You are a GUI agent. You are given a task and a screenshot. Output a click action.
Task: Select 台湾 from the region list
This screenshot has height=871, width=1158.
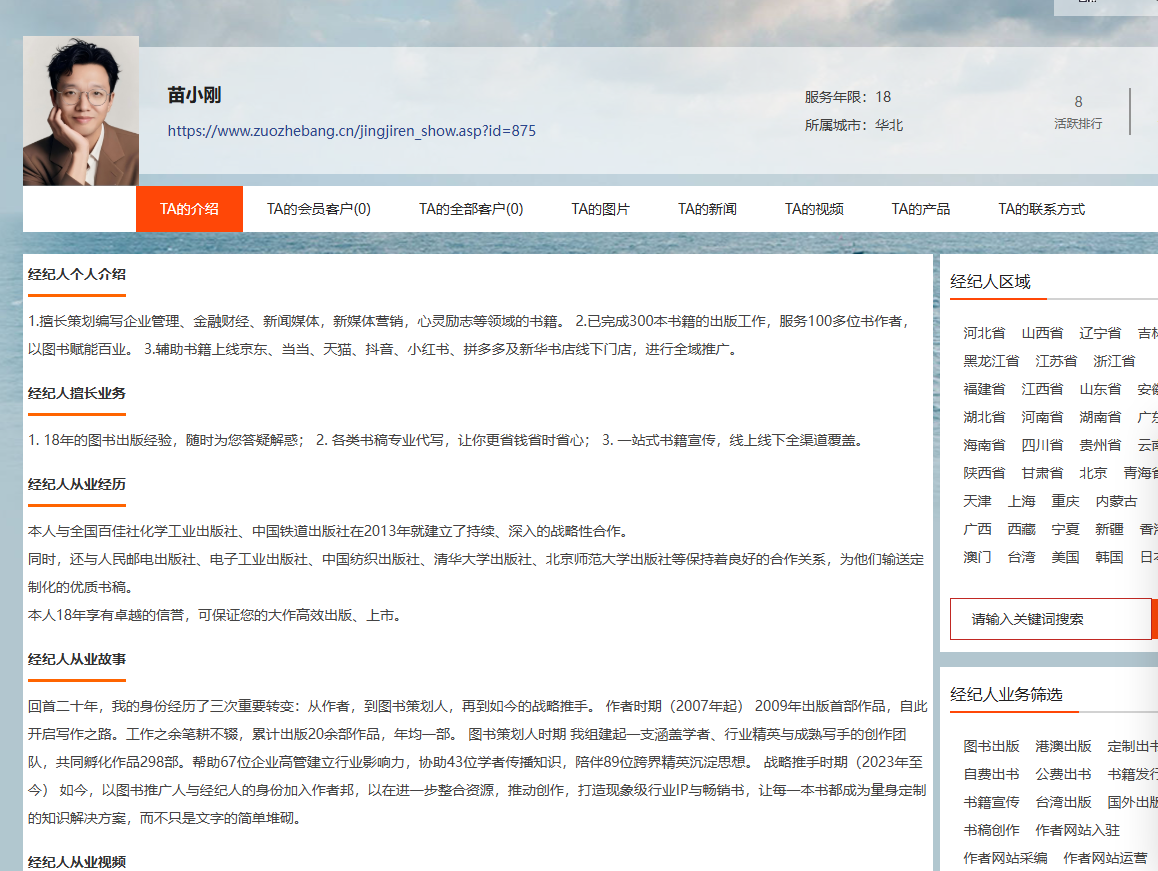(x=1021, y=557)
